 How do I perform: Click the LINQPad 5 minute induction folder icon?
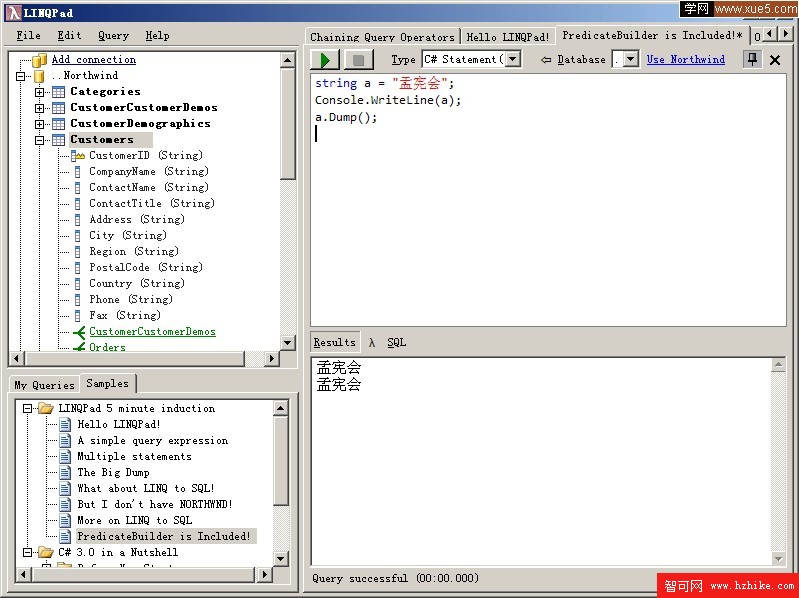coord(46,409)
